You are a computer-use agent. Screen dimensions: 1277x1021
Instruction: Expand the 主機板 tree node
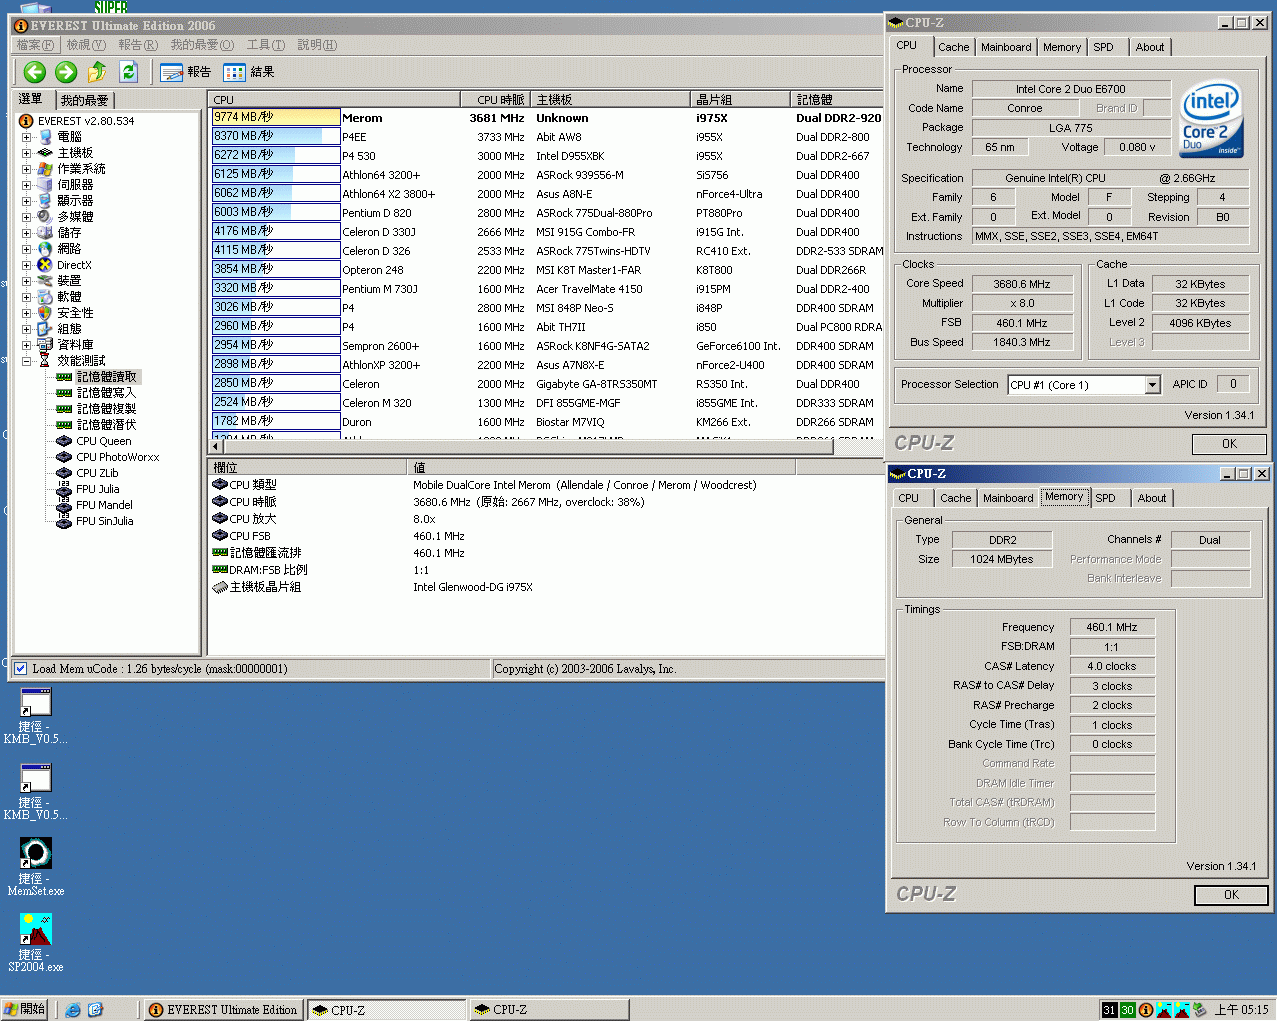pyautogui.click(x=27, y=153)
